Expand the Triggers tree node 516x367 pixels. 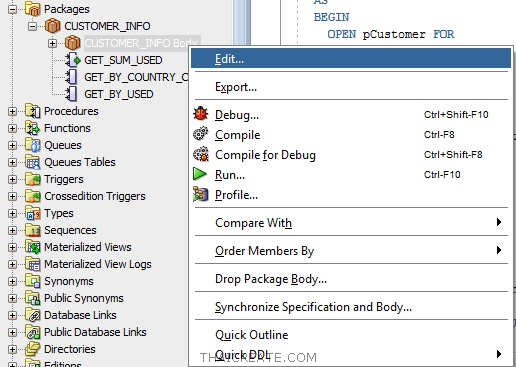(x=12, y=179)
